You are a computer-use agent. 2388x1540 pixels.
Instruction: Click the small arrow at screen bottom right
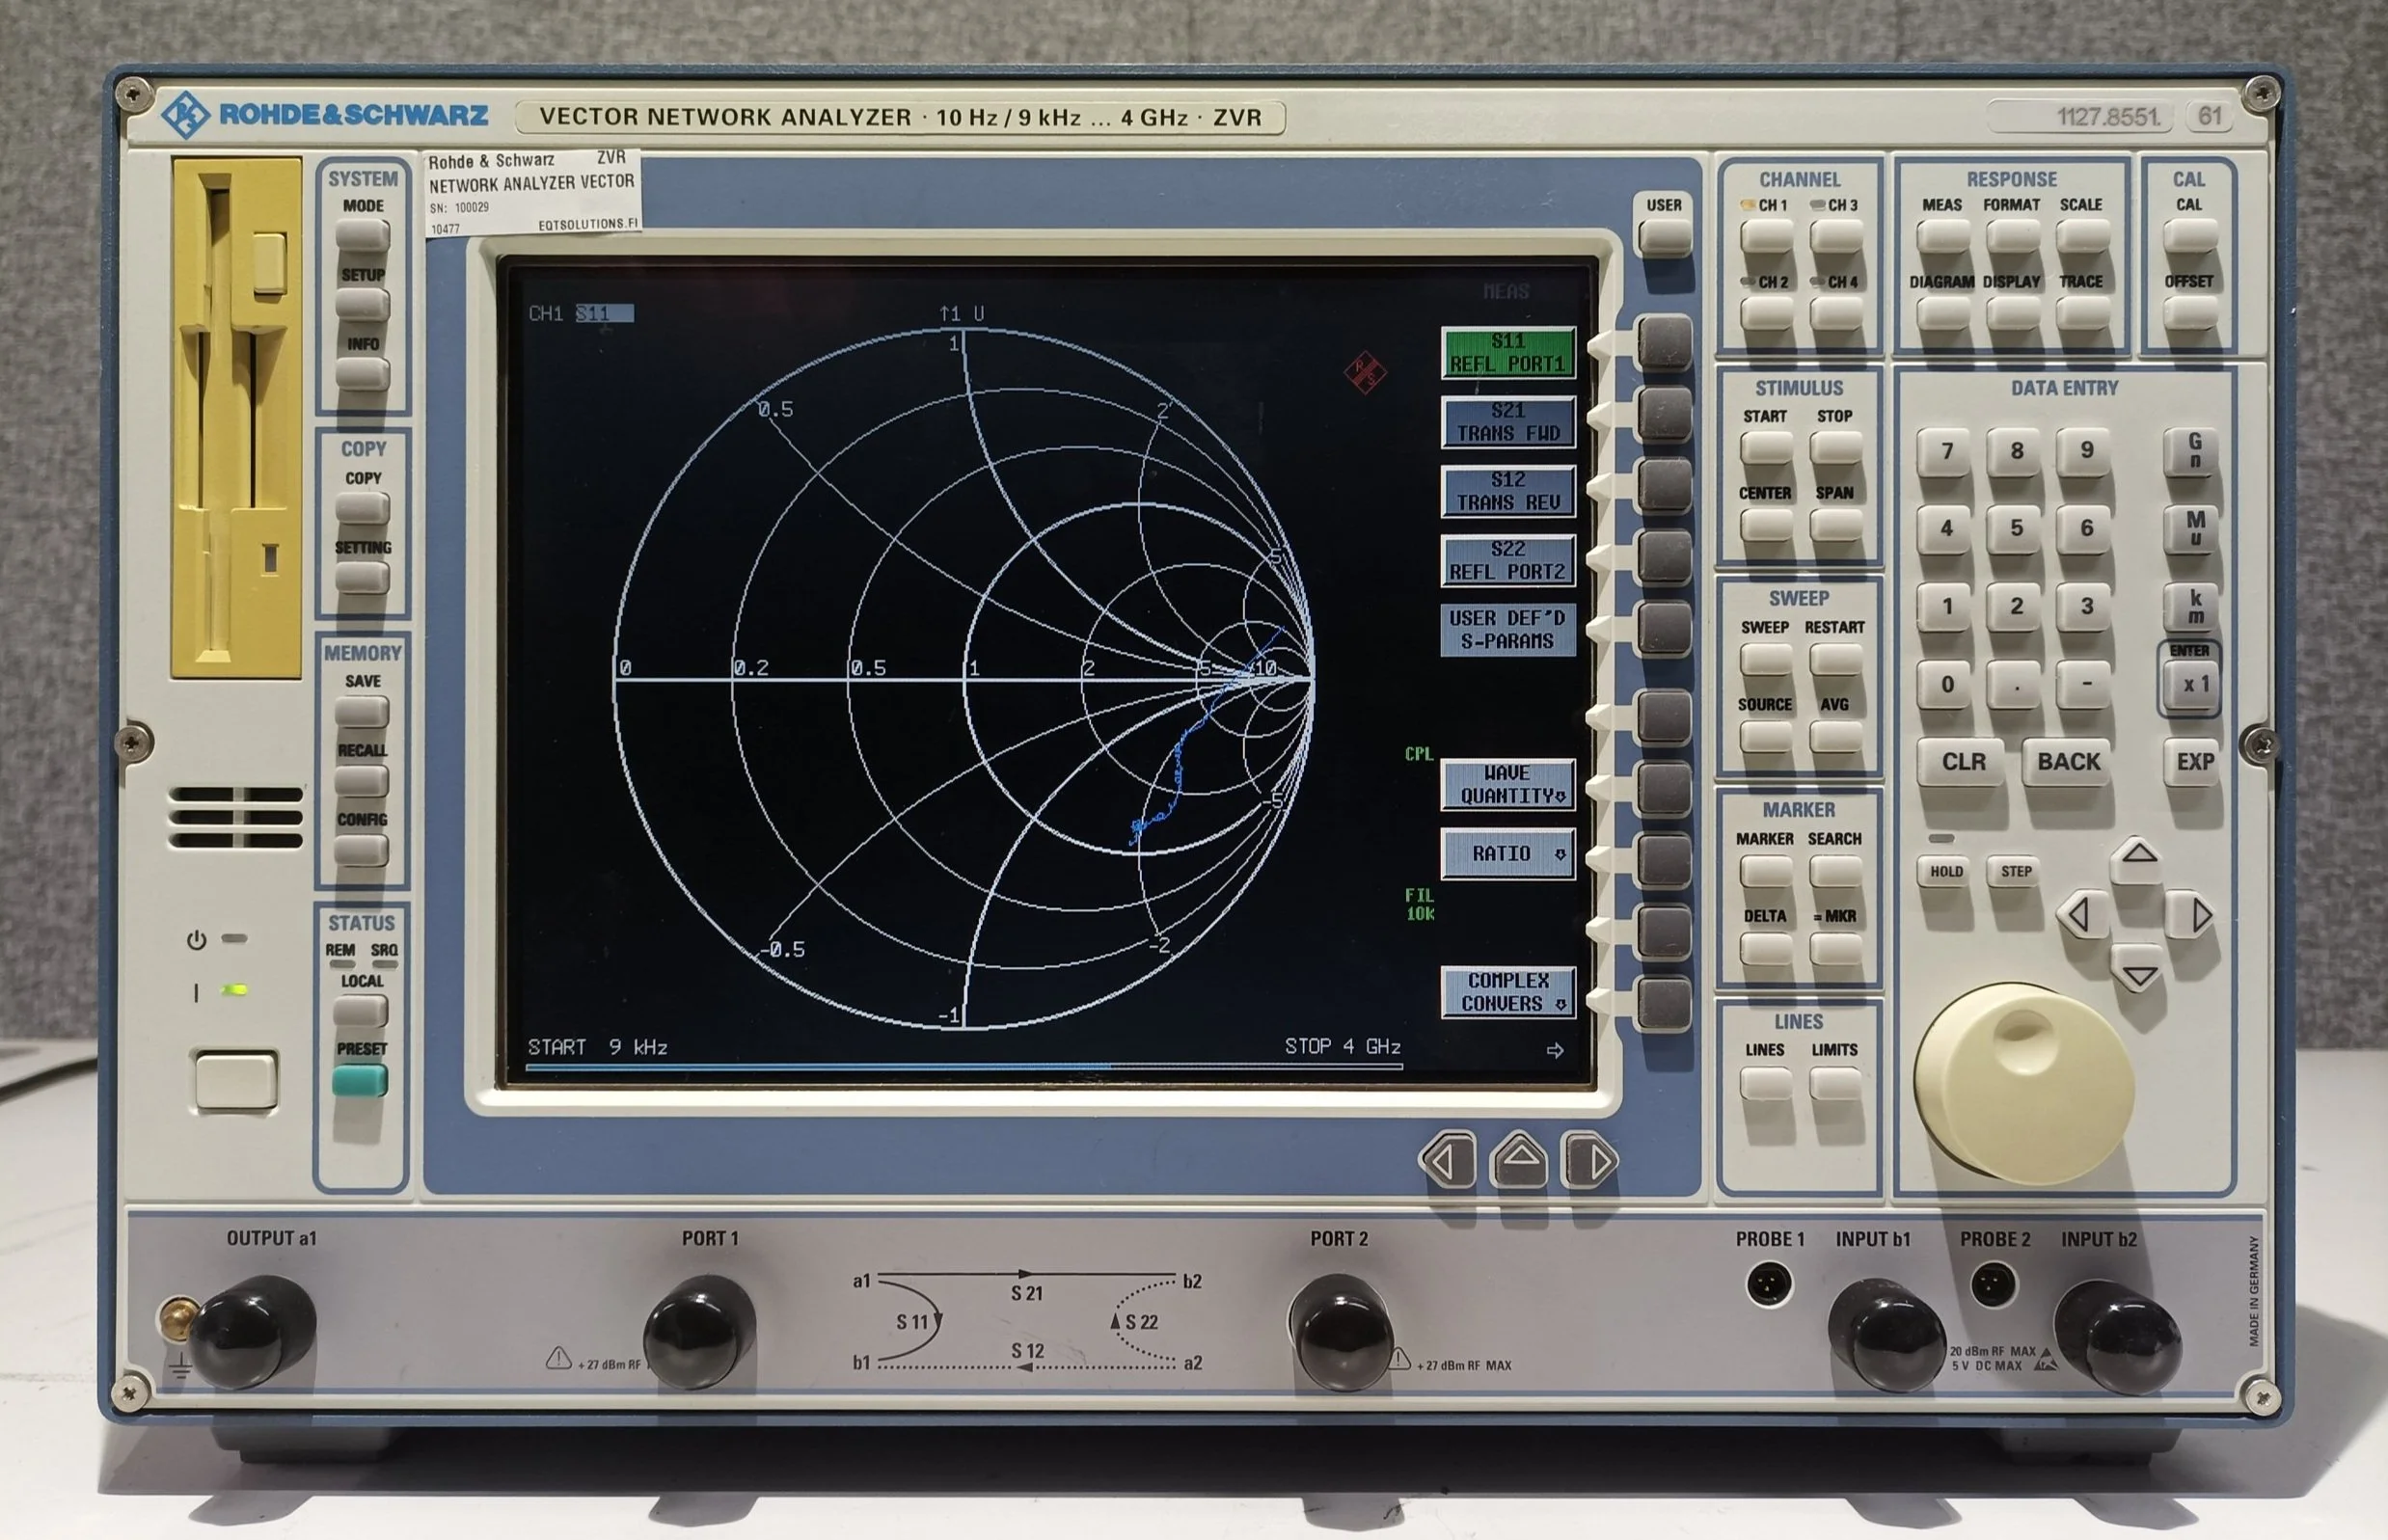pos(1555,1050)
